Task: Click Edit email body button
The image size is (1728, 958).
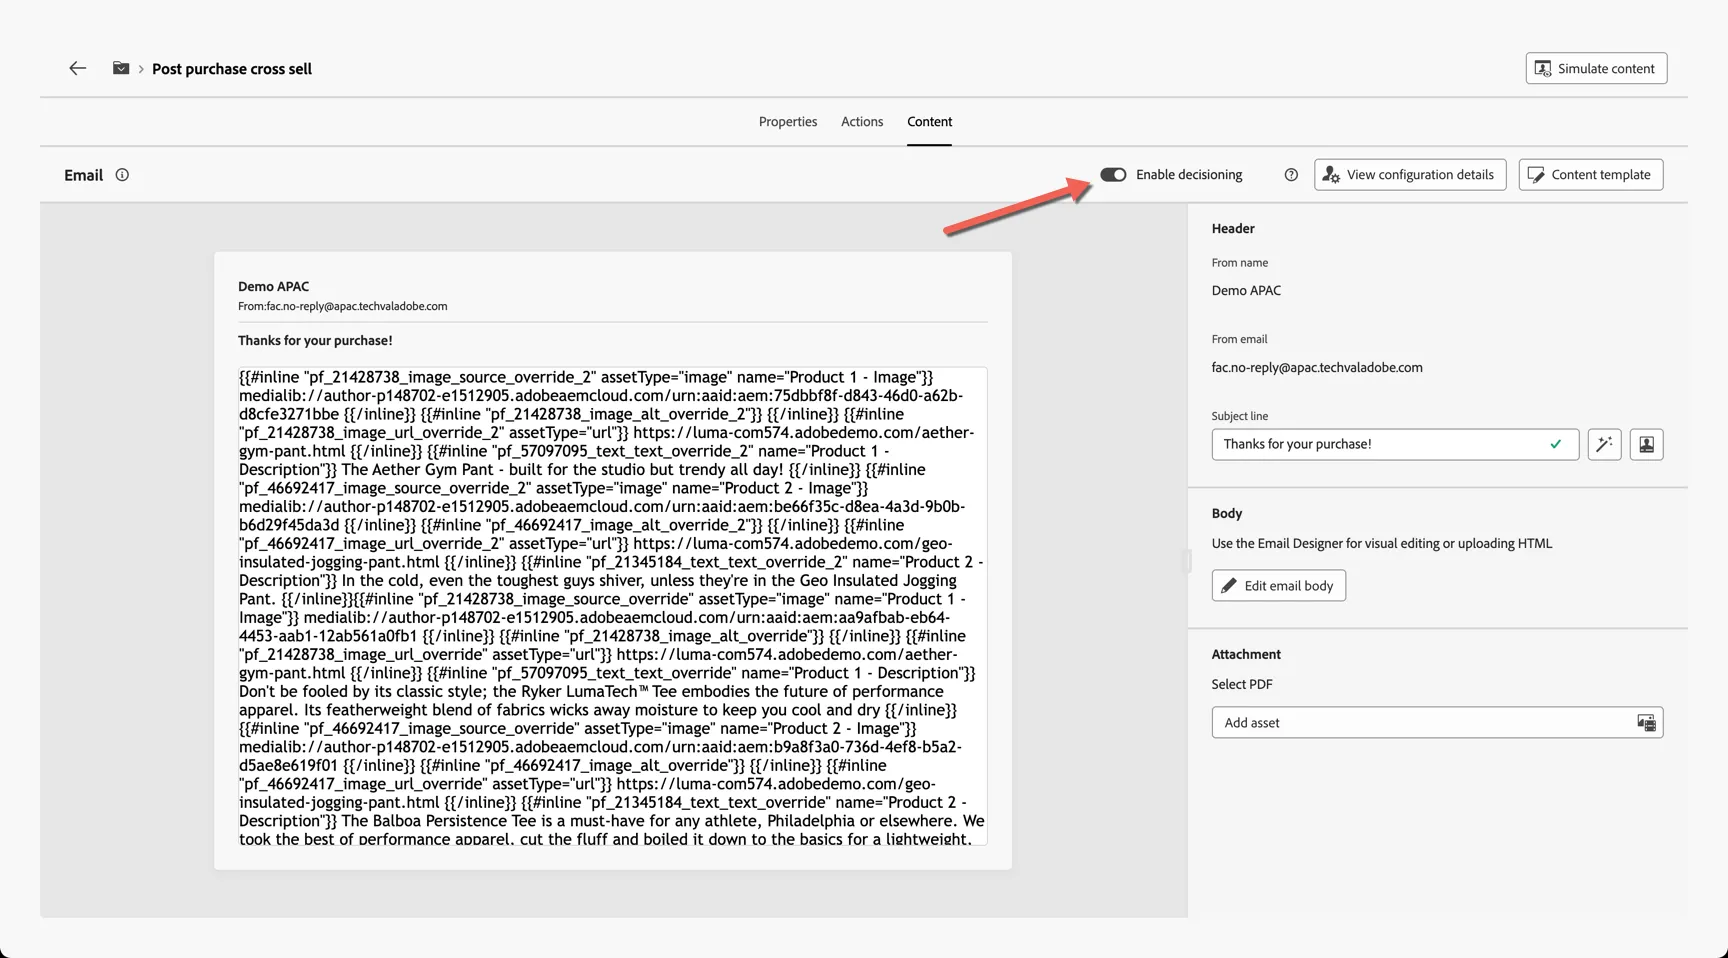Action: coord(1279,586)
